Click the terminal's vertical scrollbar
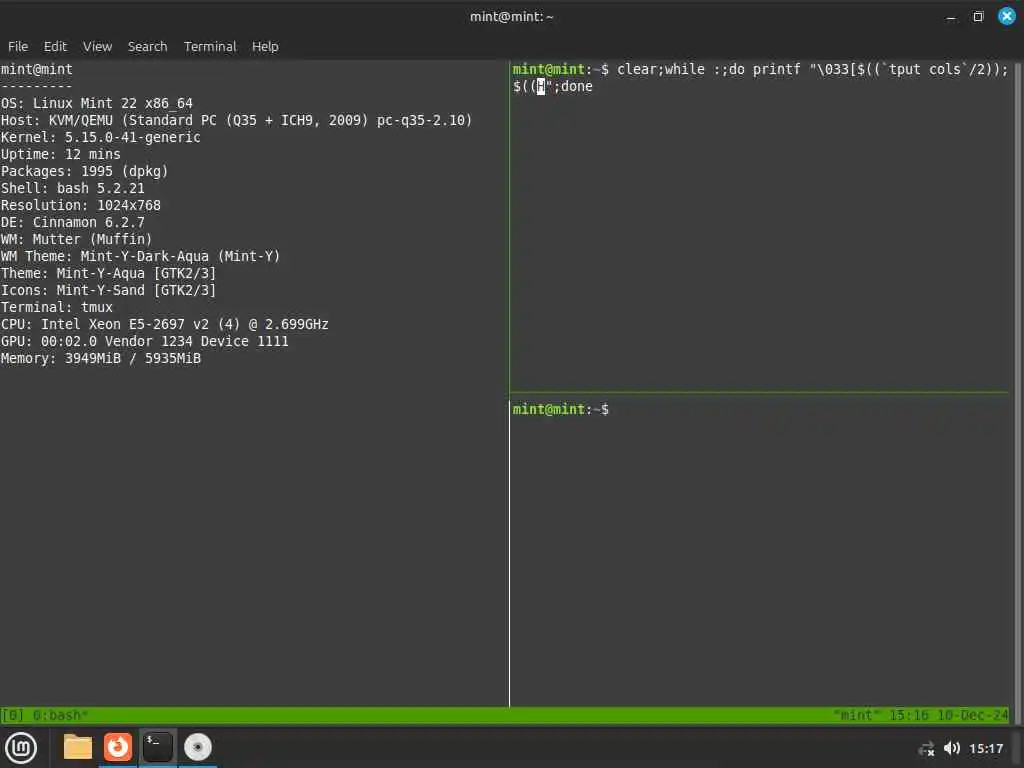 (1017, 392)
